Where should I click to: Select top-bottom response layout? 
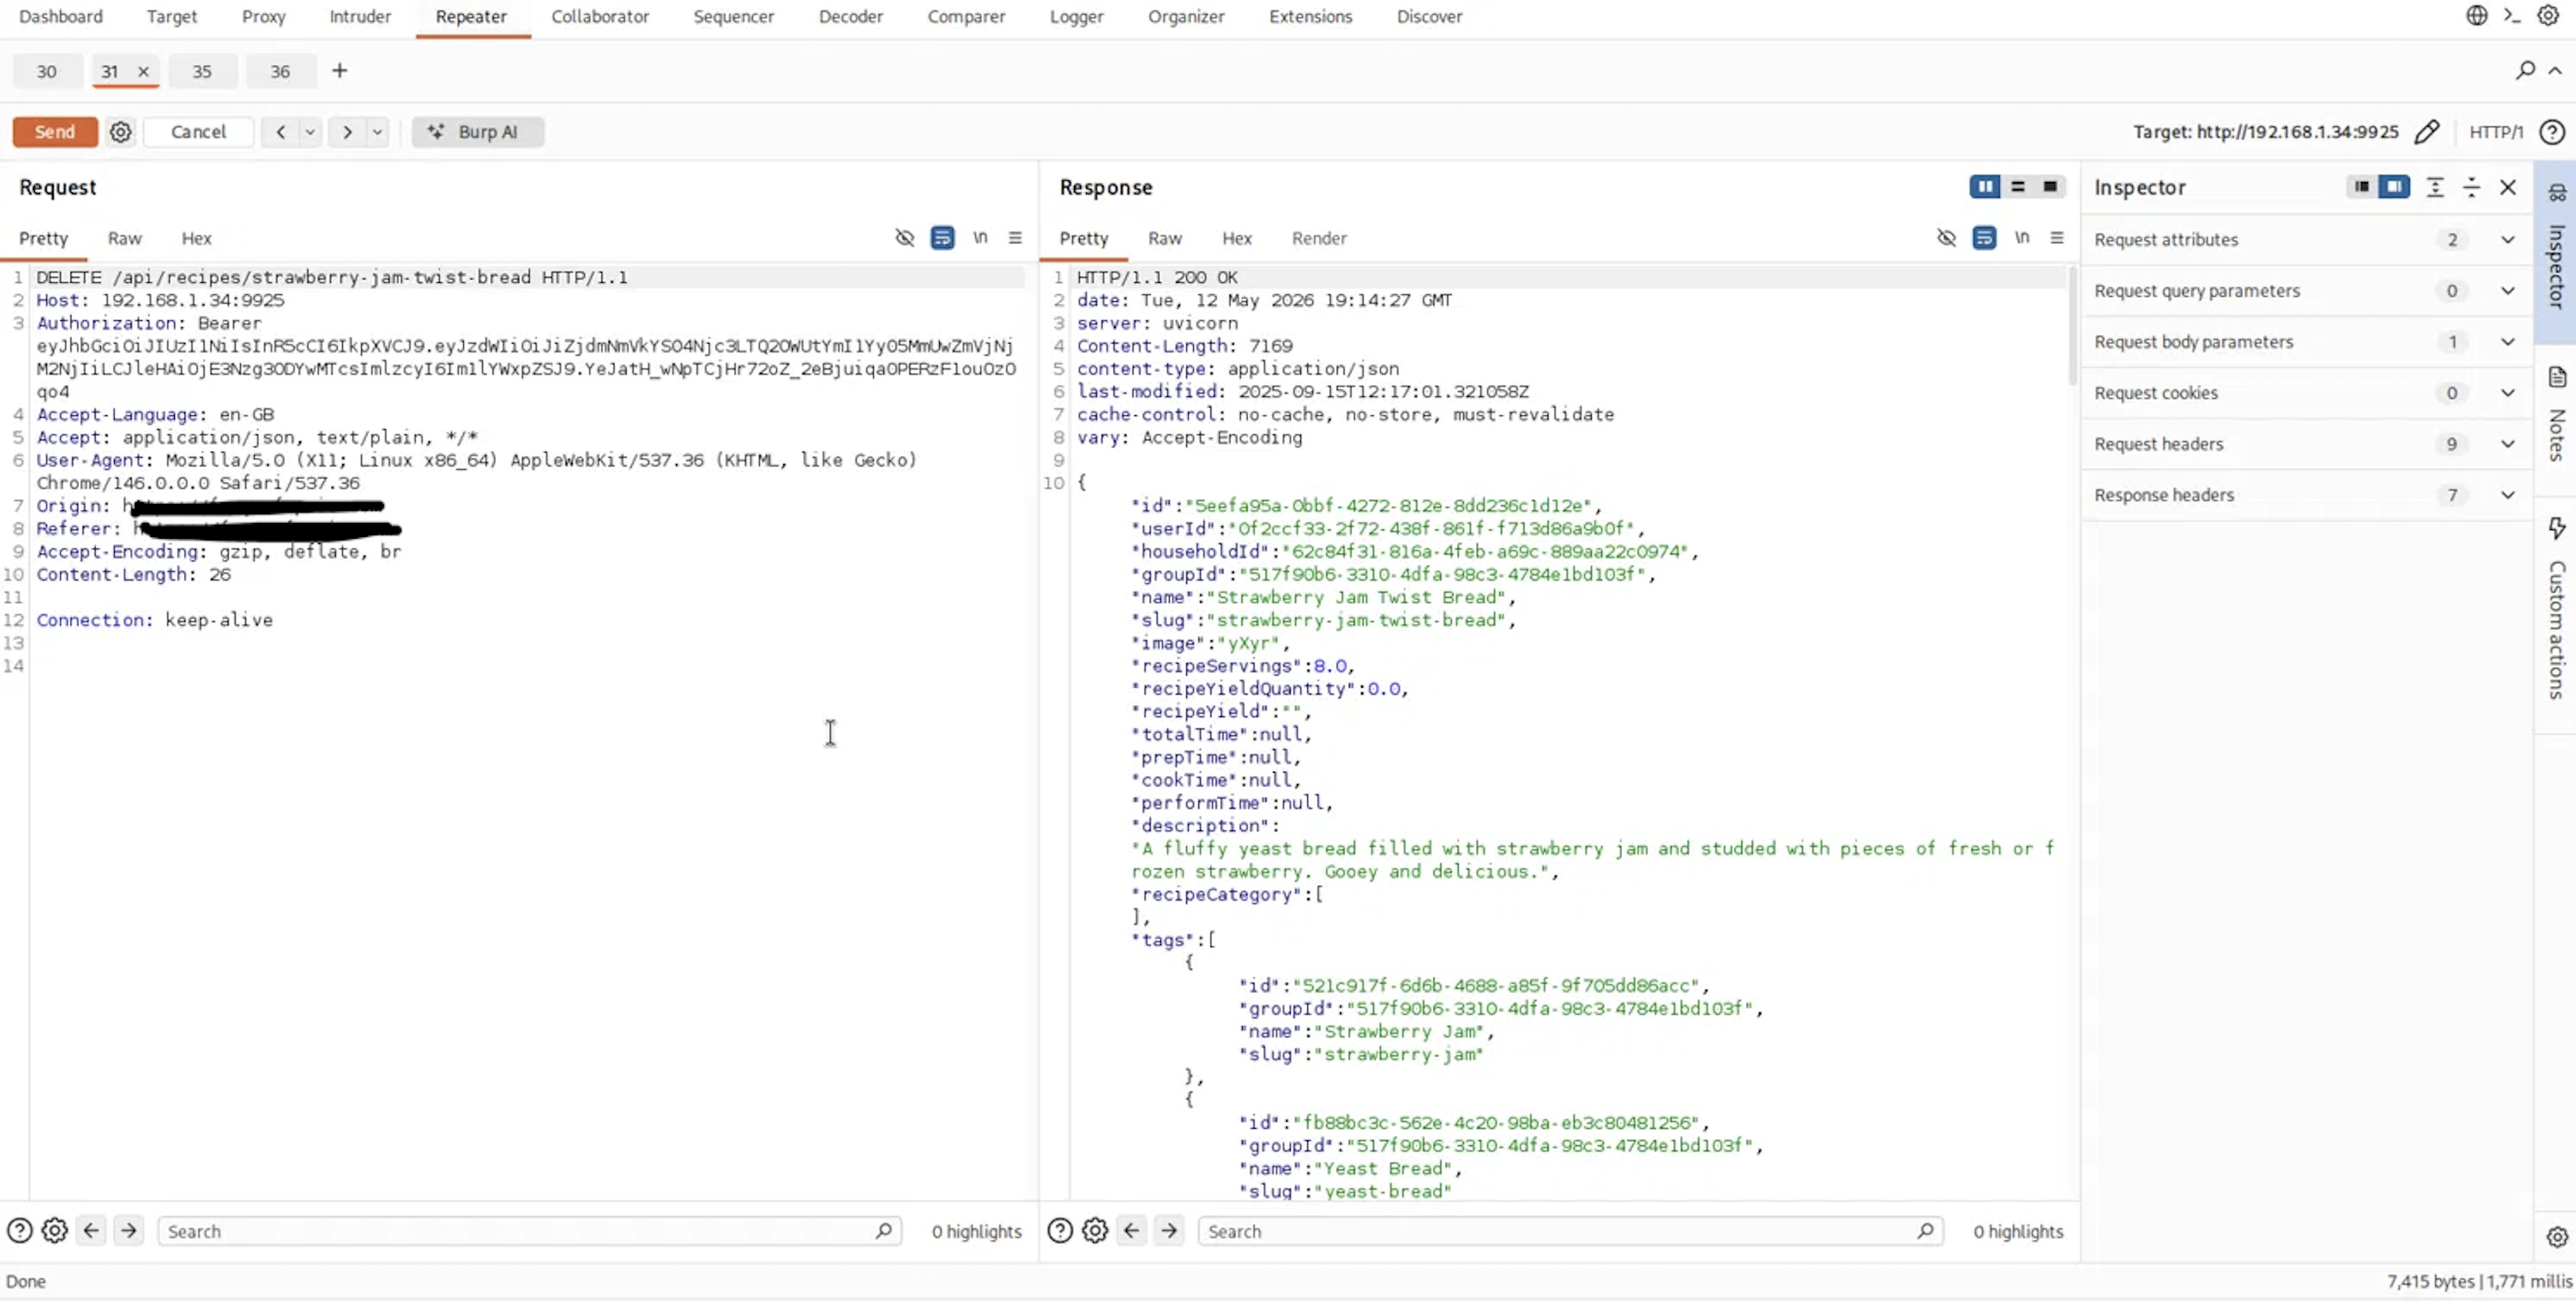[x=2018, y=187]
